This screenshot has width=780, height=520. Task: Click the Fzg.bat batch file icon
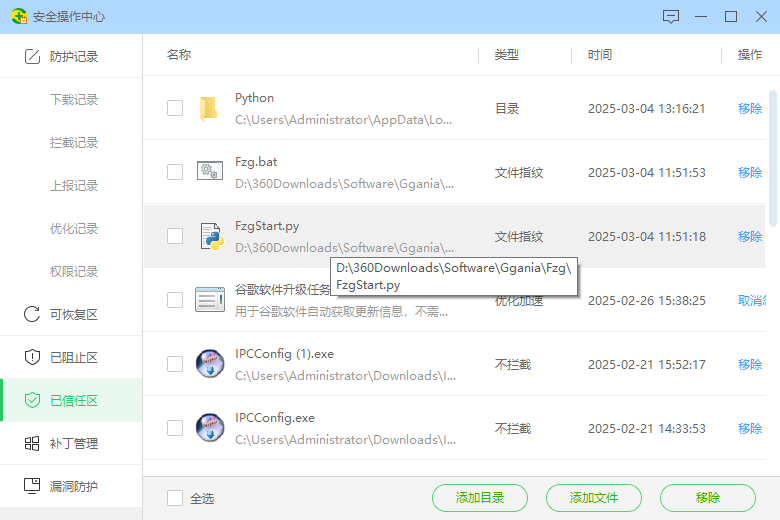209,172
